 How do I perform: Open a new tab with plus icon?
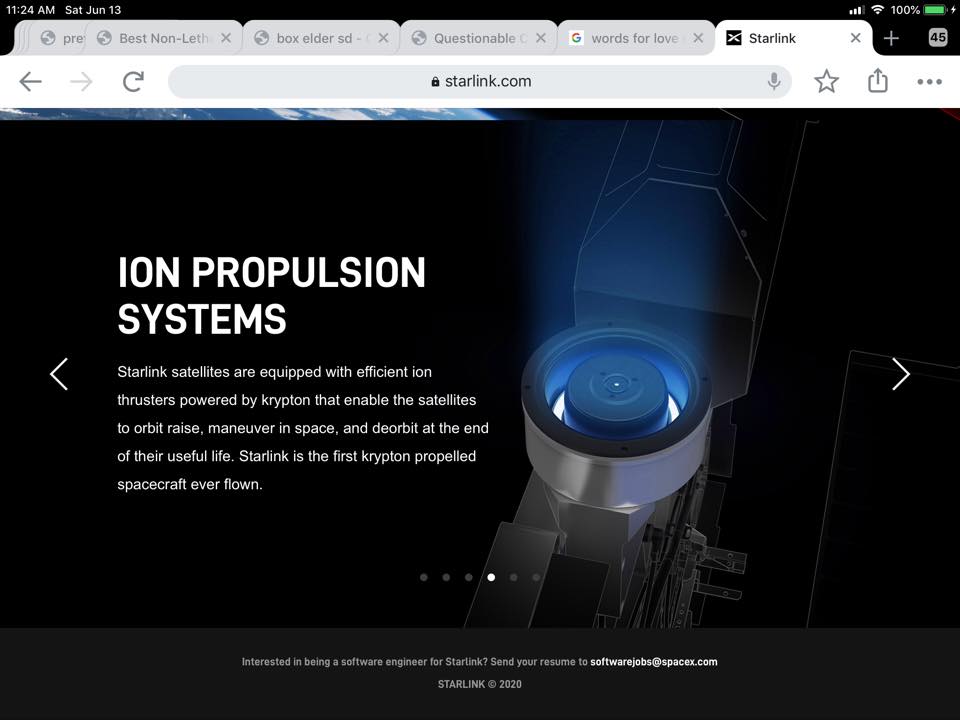point(891,38)
